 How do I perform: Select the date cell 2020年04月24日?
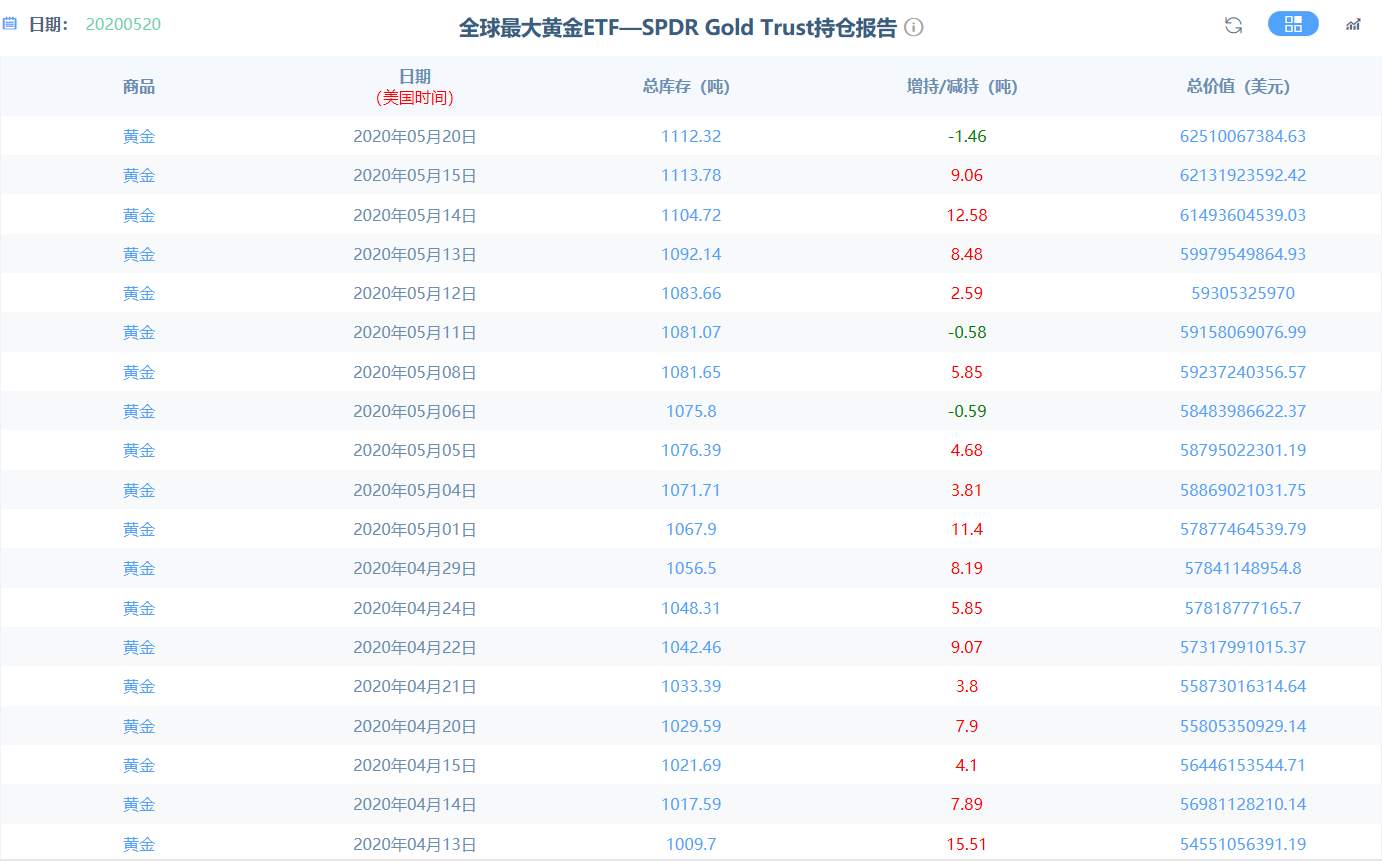(415, 608)
